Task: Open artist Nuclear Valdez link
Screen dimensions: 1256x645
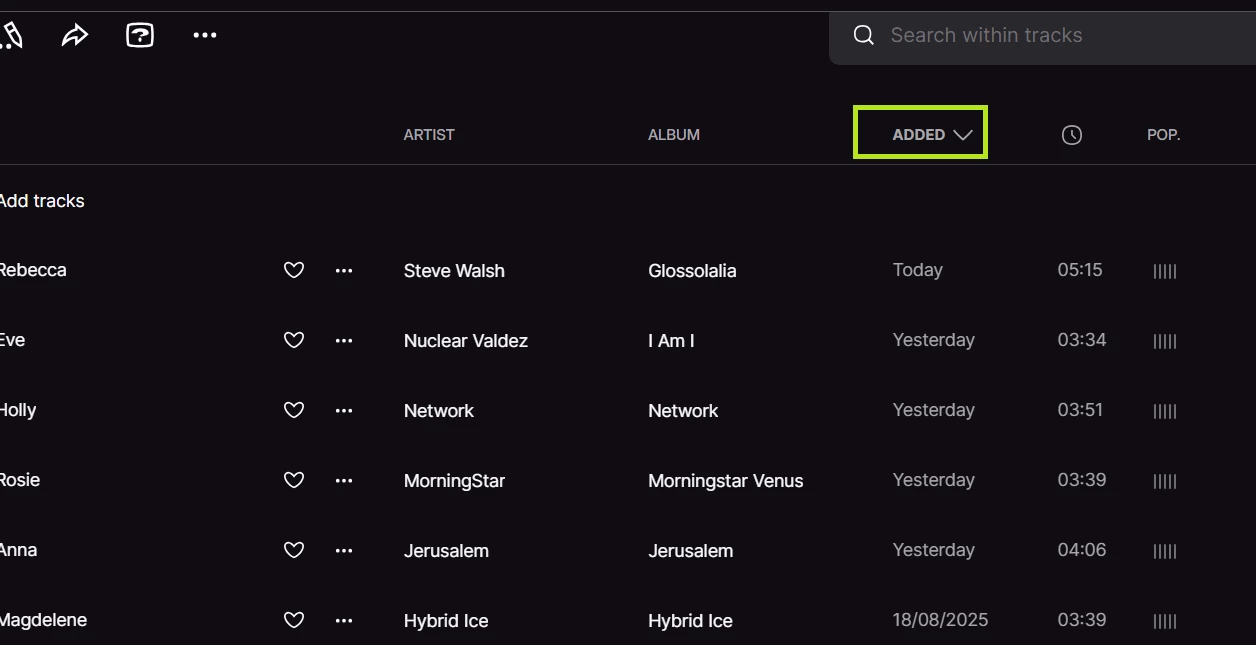Action: pos(466,341)
